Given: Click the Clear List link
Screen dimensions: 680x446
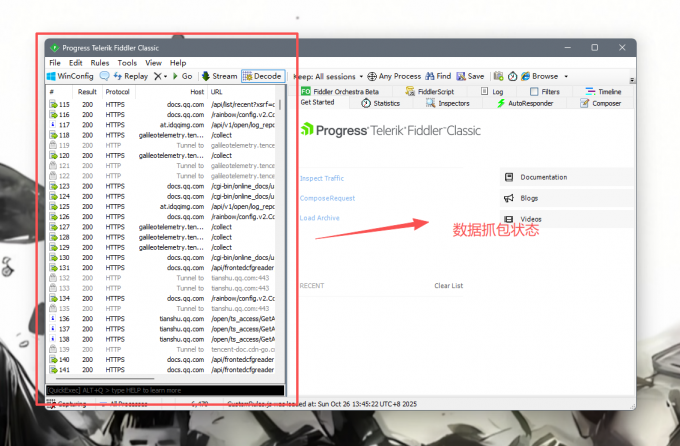Looking at the screenshot, I should (448, 285).
